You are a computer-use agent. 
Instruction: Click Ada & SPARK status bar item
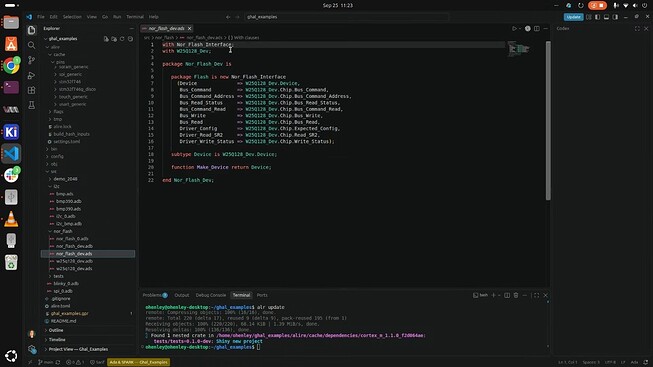click(x=139, y=362)
